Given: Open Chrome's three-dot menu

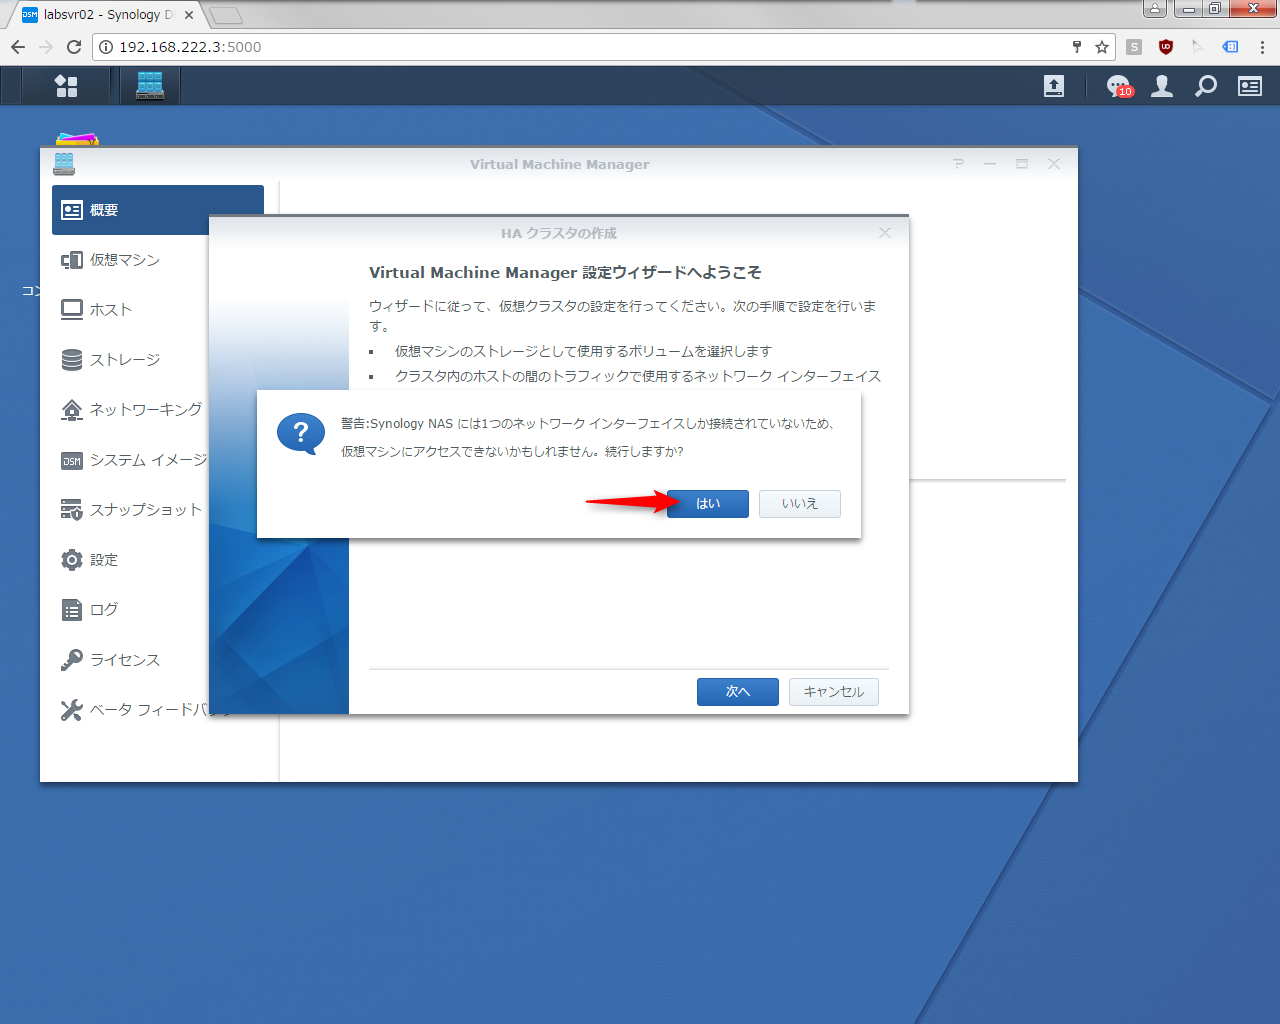Looking at the screenshot, I should click(1262, 47).
